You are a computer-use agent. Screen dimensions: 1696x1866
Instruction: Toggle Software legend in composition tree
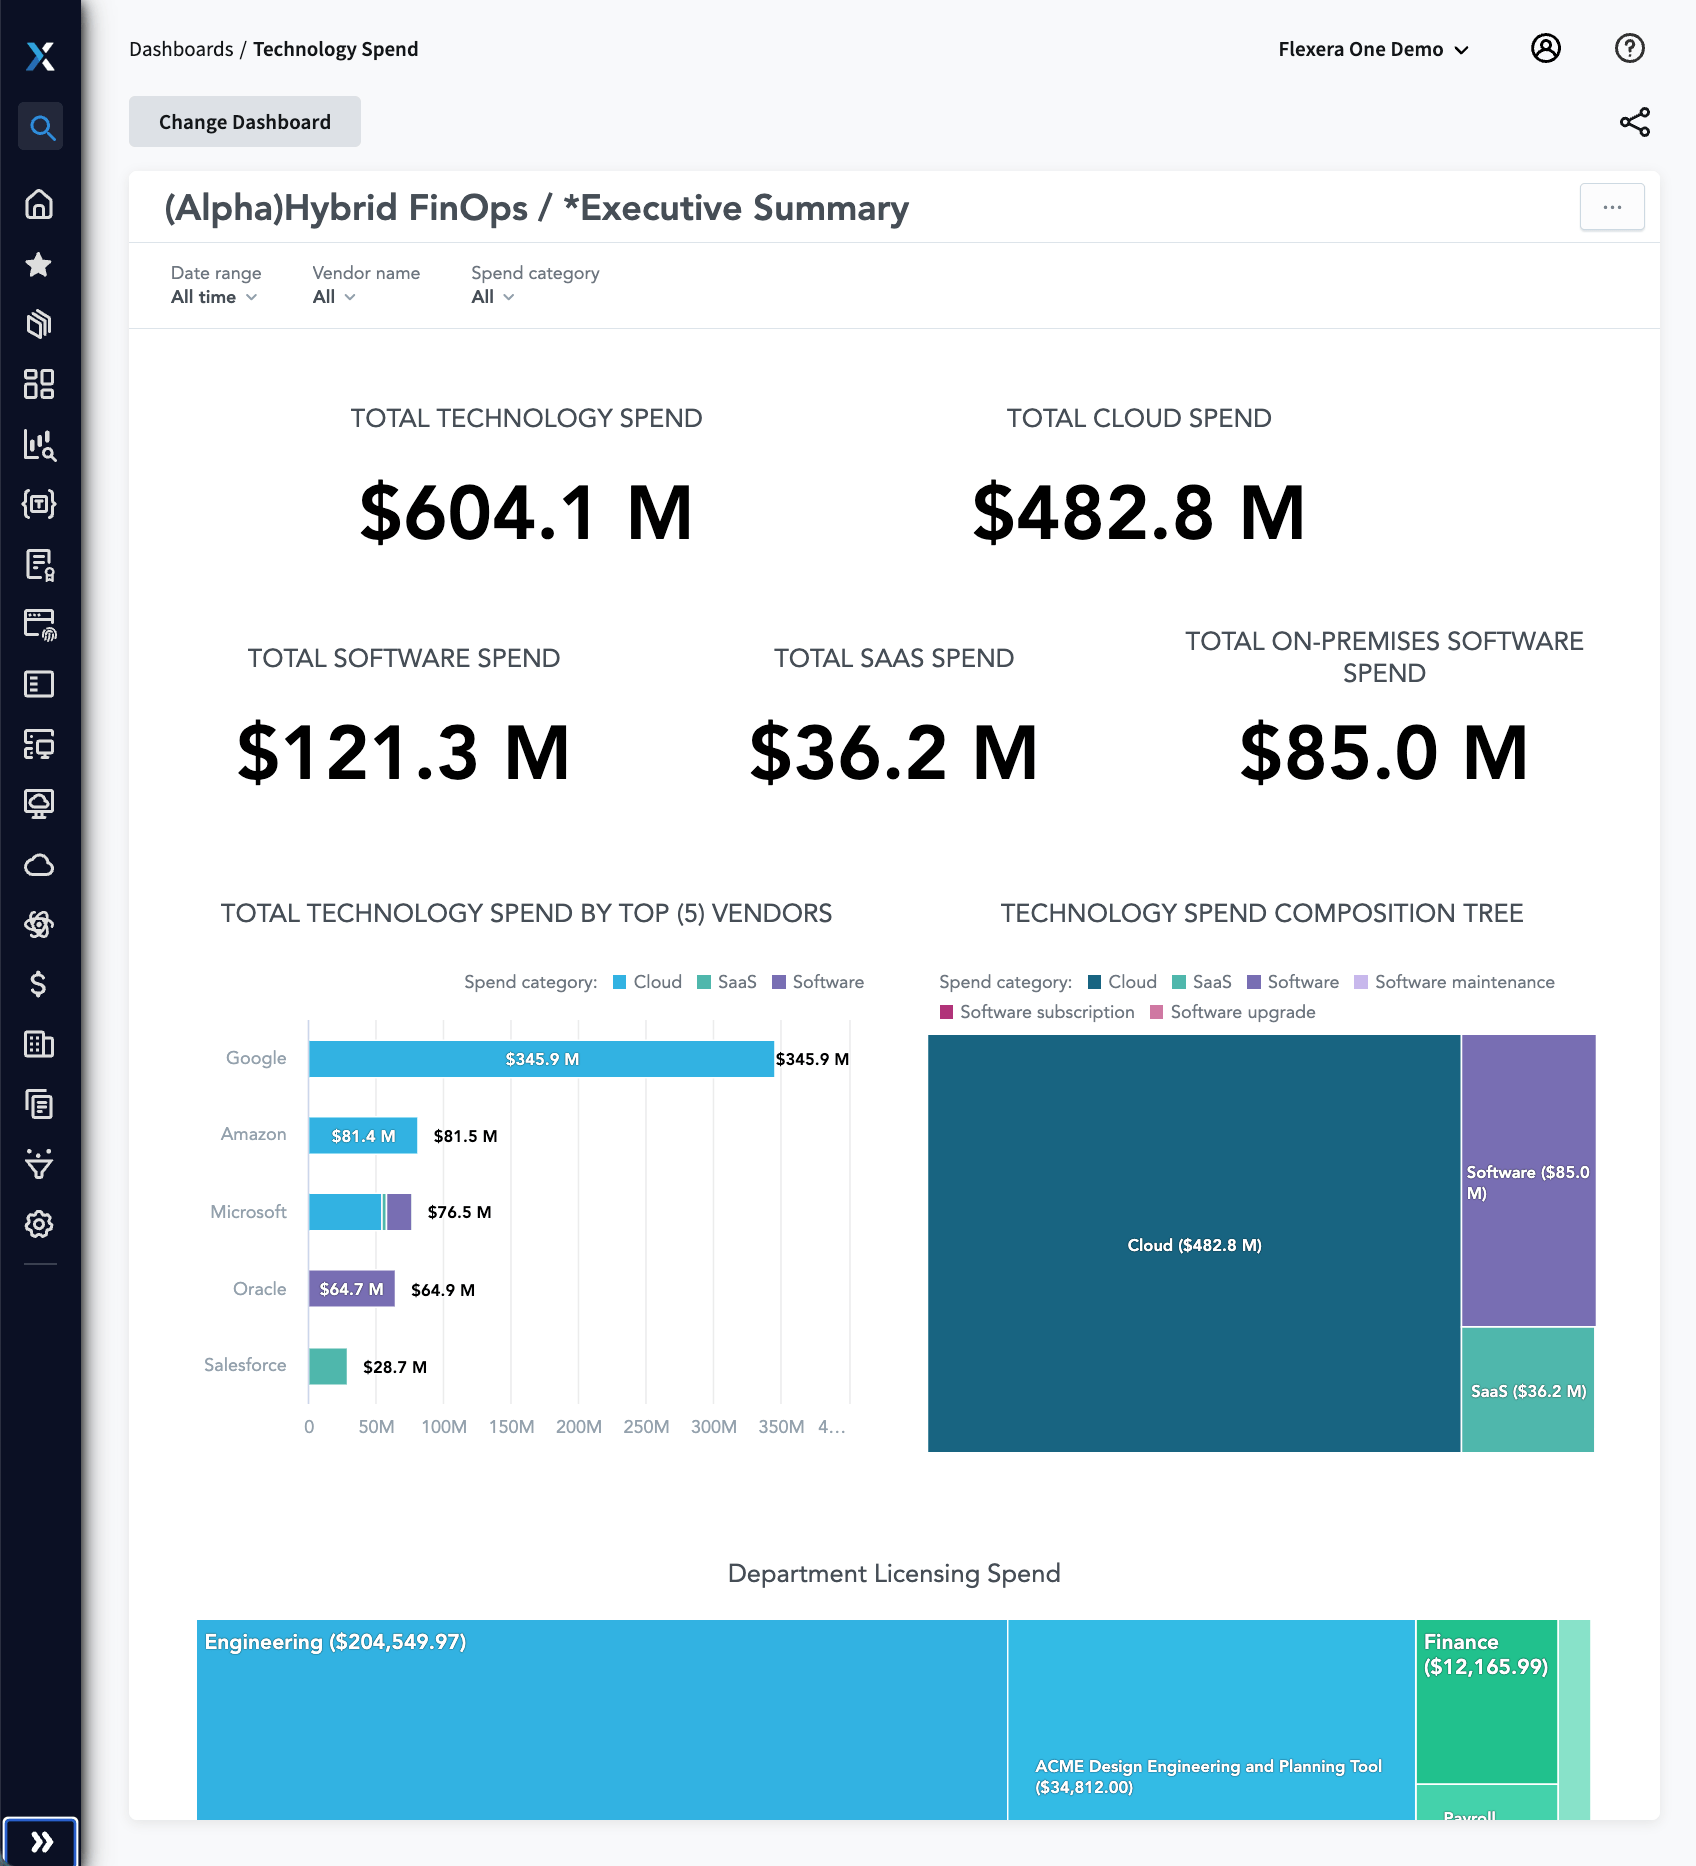click(1293, 982)
